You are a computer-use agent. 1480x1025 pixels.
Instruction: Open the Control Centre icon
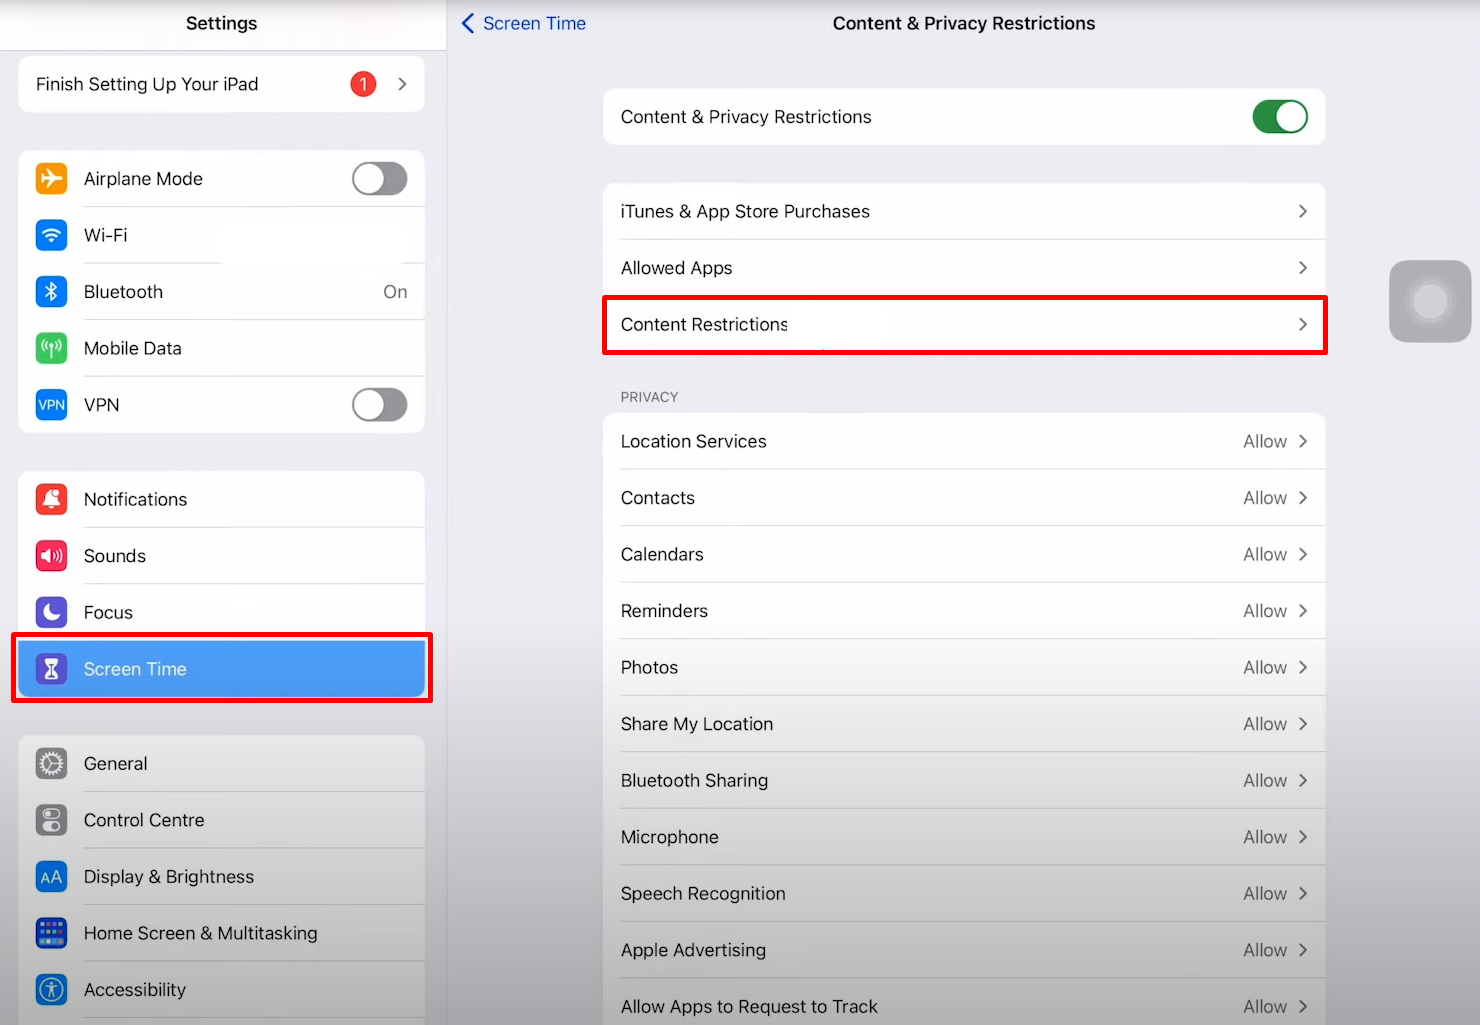tap(51, 820)
